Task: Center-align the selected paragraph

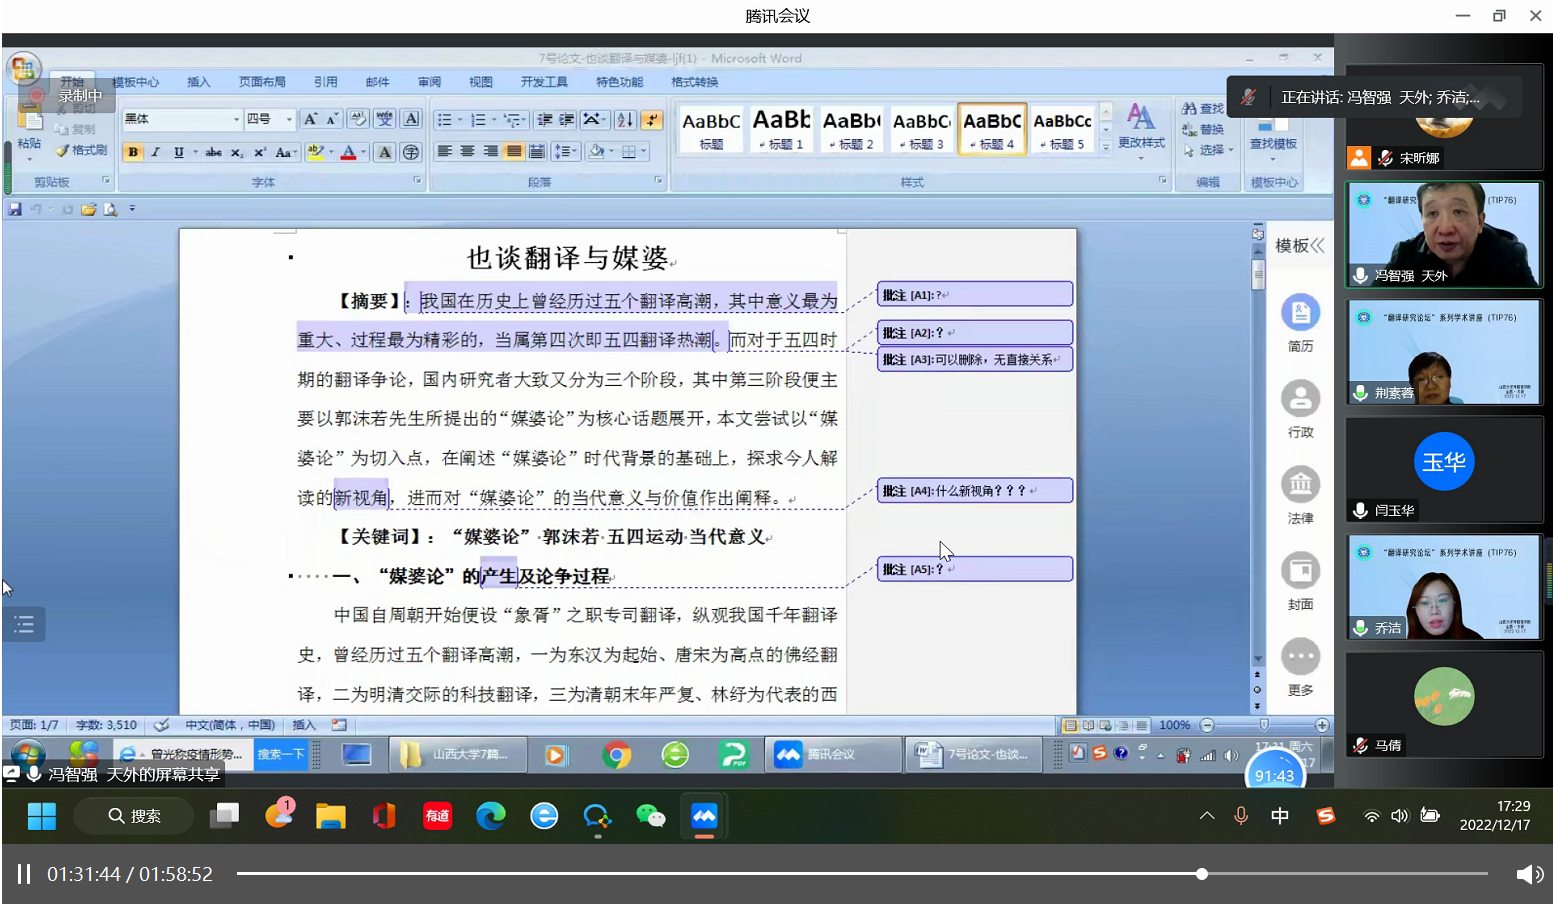Action: 467,150
